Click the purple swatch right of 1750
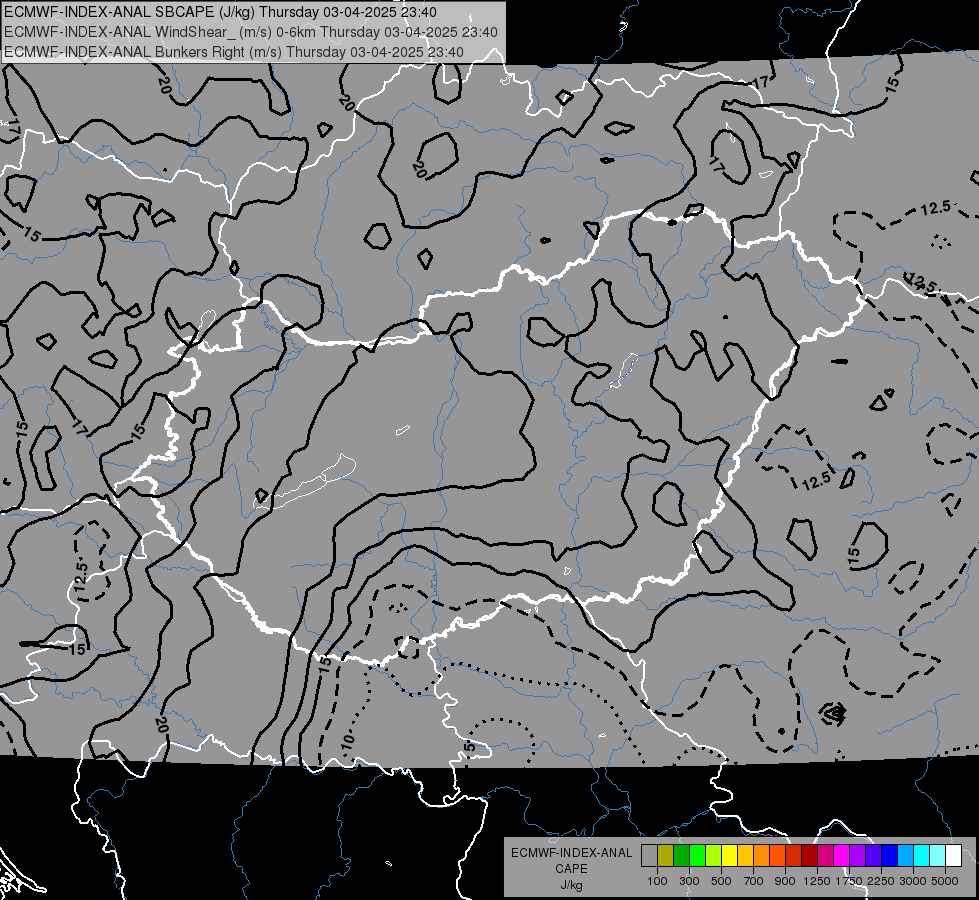The image size is (979, 900). pos(857,856)
